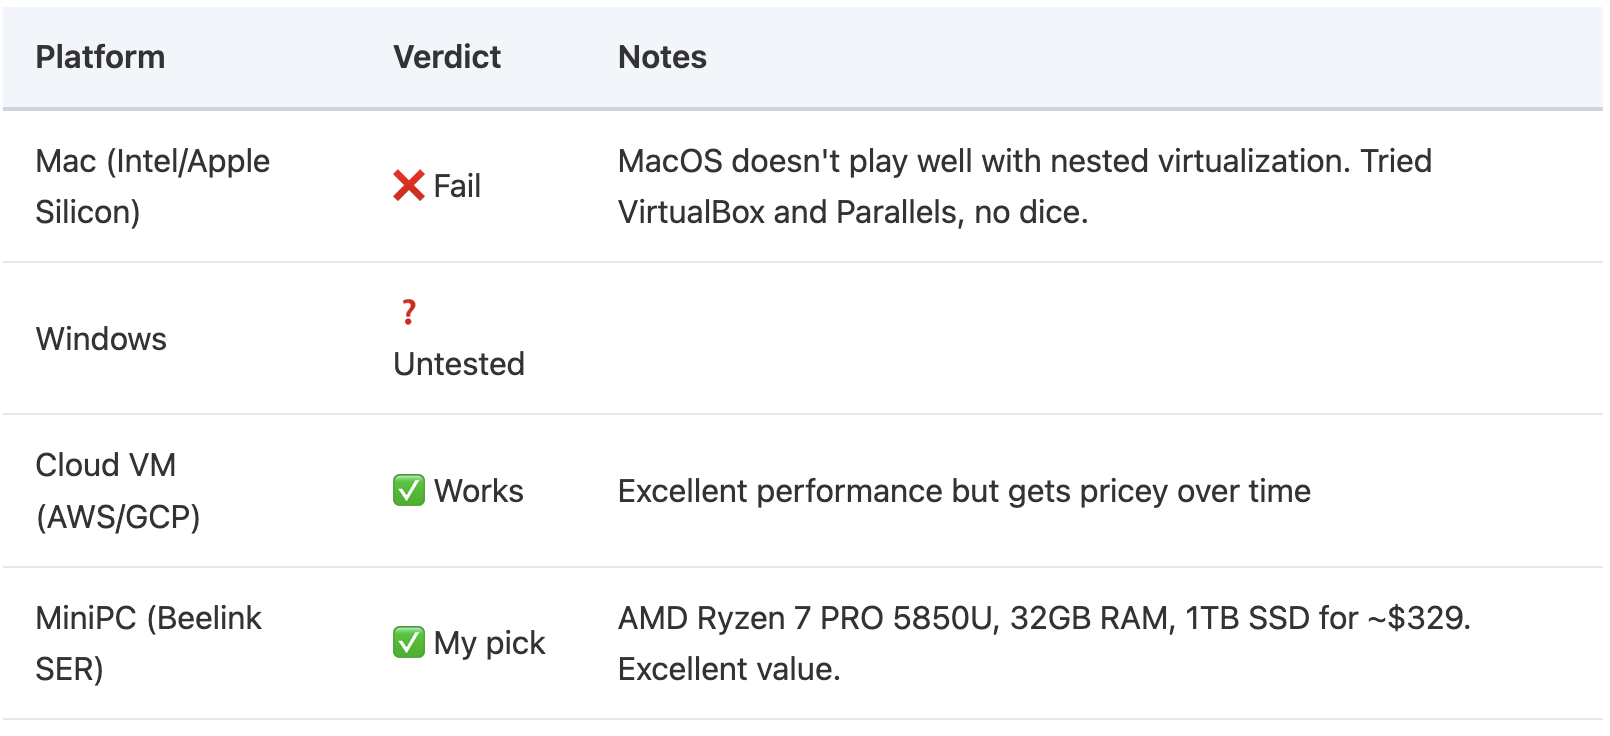Click the green checkmark beside Works
The height and width of the screenshot is (736, 1610).
click(x=409, y=490)
